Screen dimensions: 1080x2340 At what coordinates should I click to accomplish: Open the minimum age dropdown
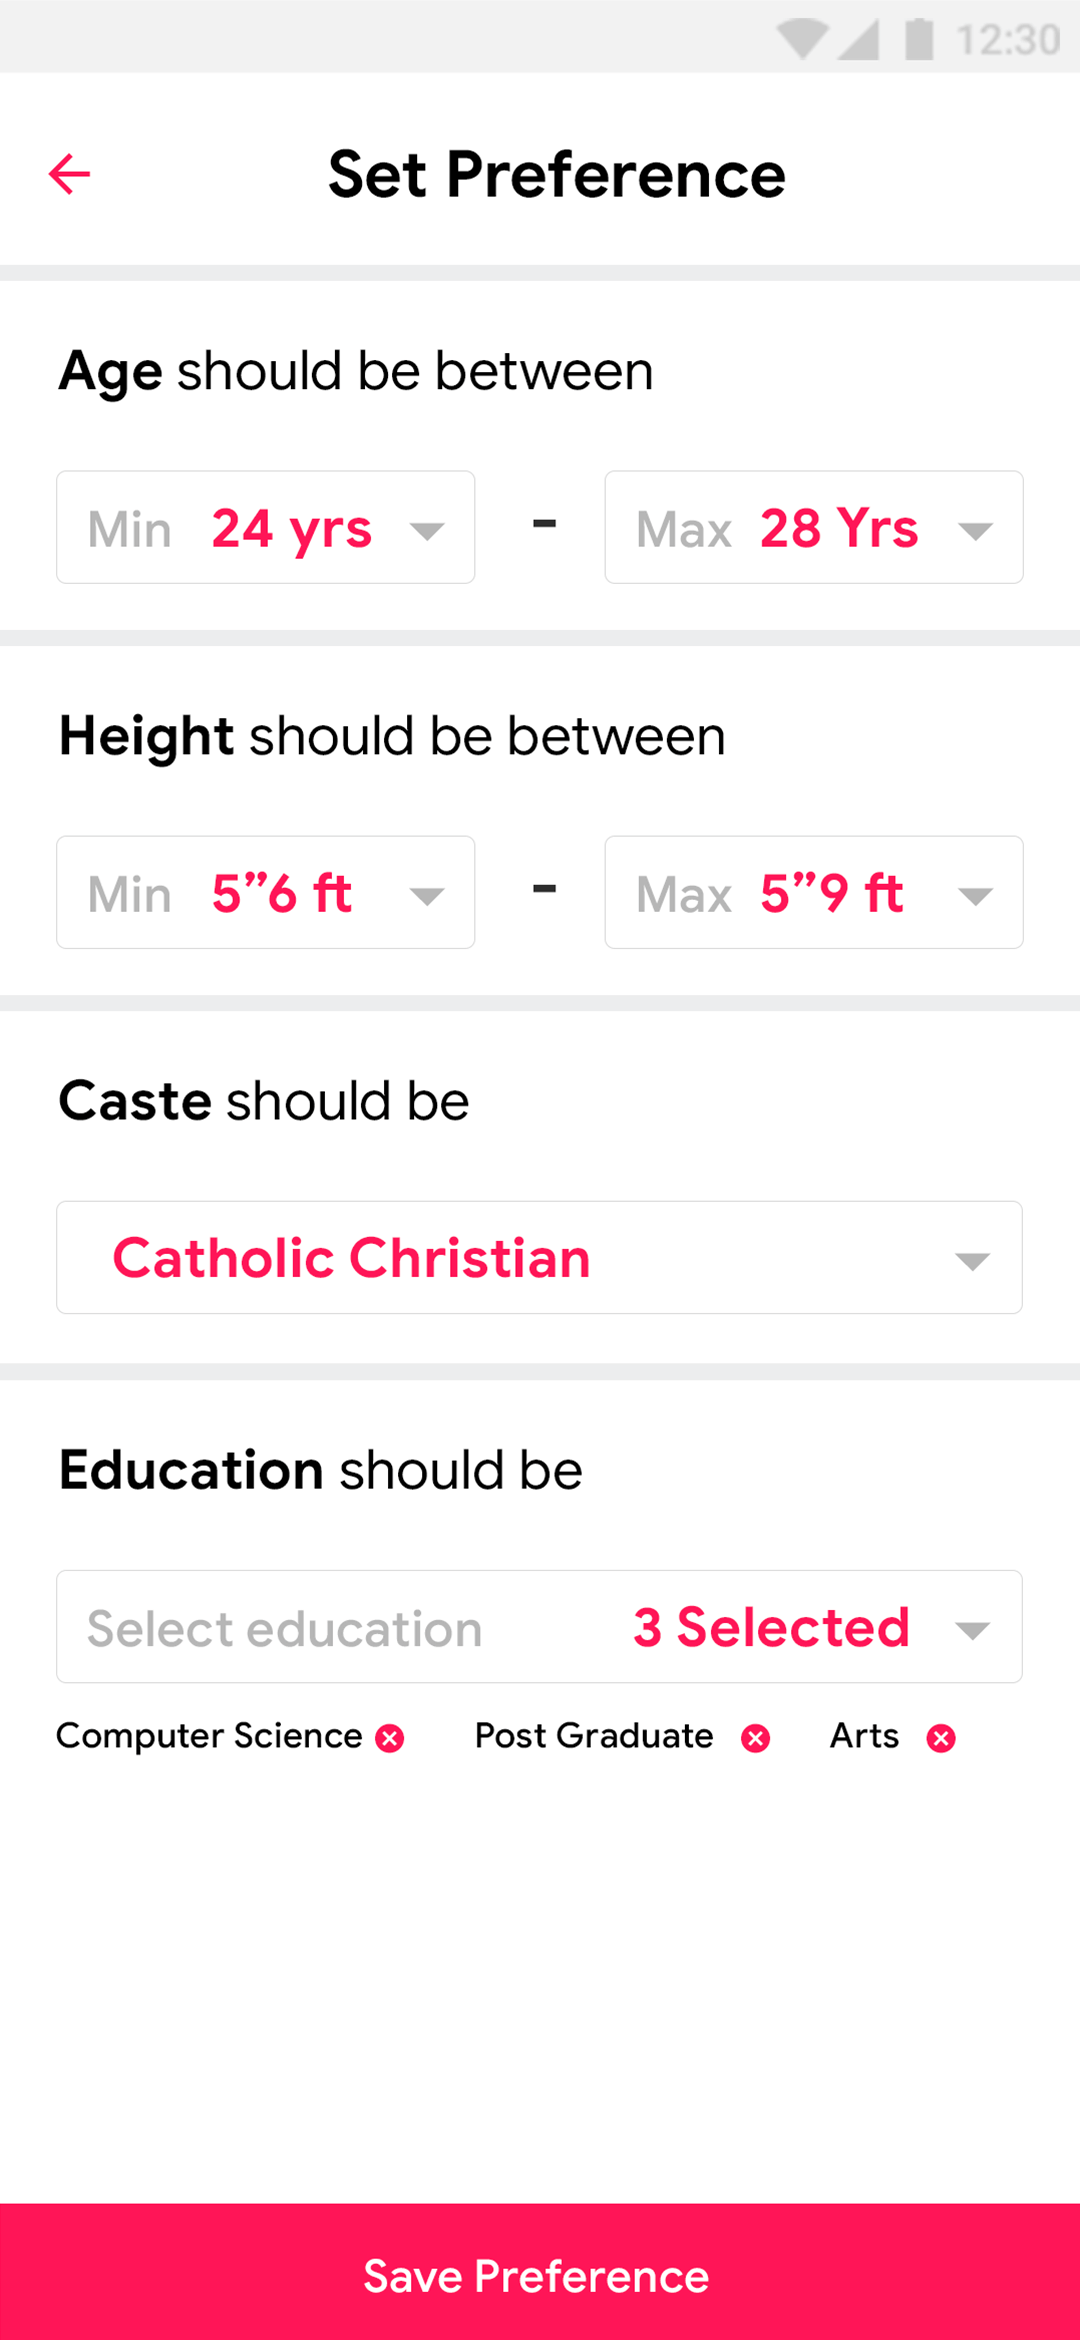point(427,530)
